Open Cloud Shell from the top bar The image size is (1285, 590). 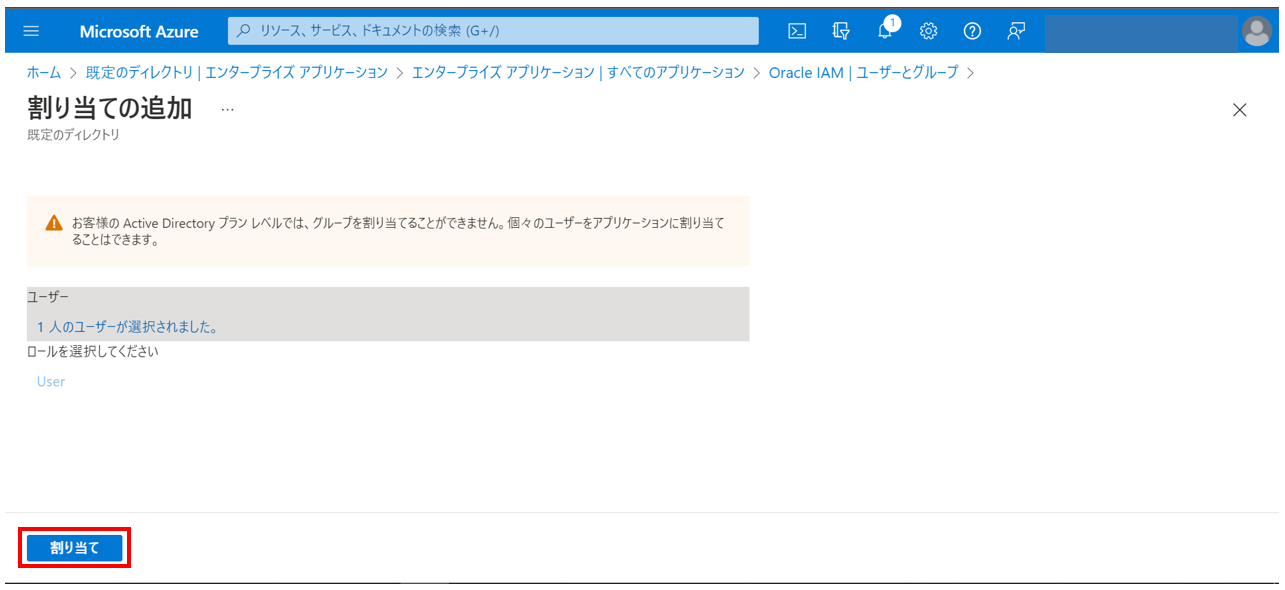(x=796, y=31)
